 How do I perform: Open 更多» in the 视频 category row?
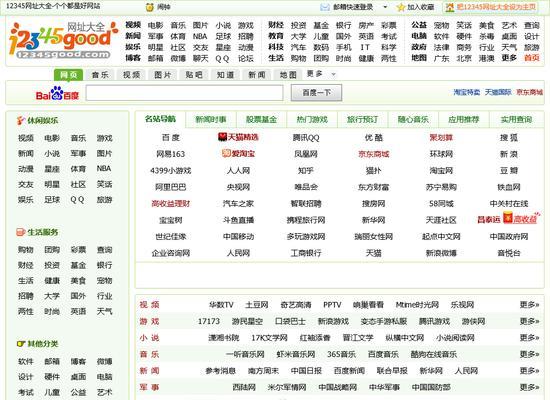[x=529, y=305]
